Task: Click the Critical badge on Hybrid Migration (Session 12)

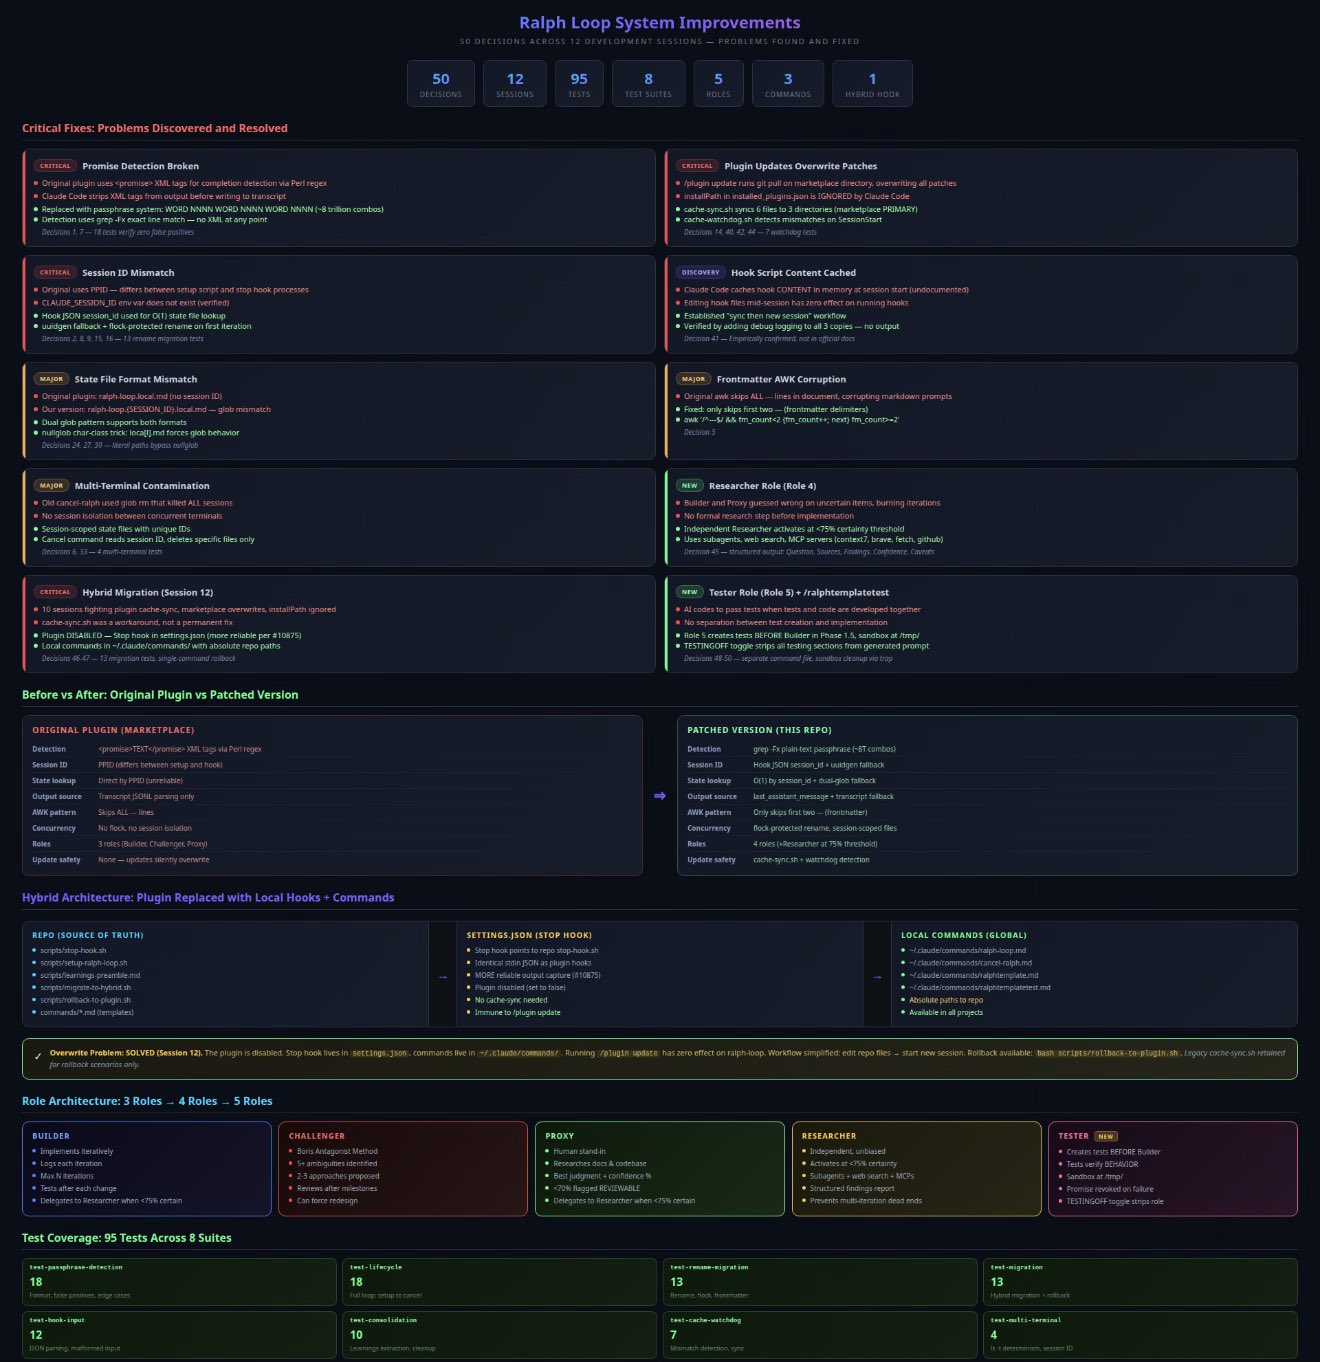Action: (55, 592)
